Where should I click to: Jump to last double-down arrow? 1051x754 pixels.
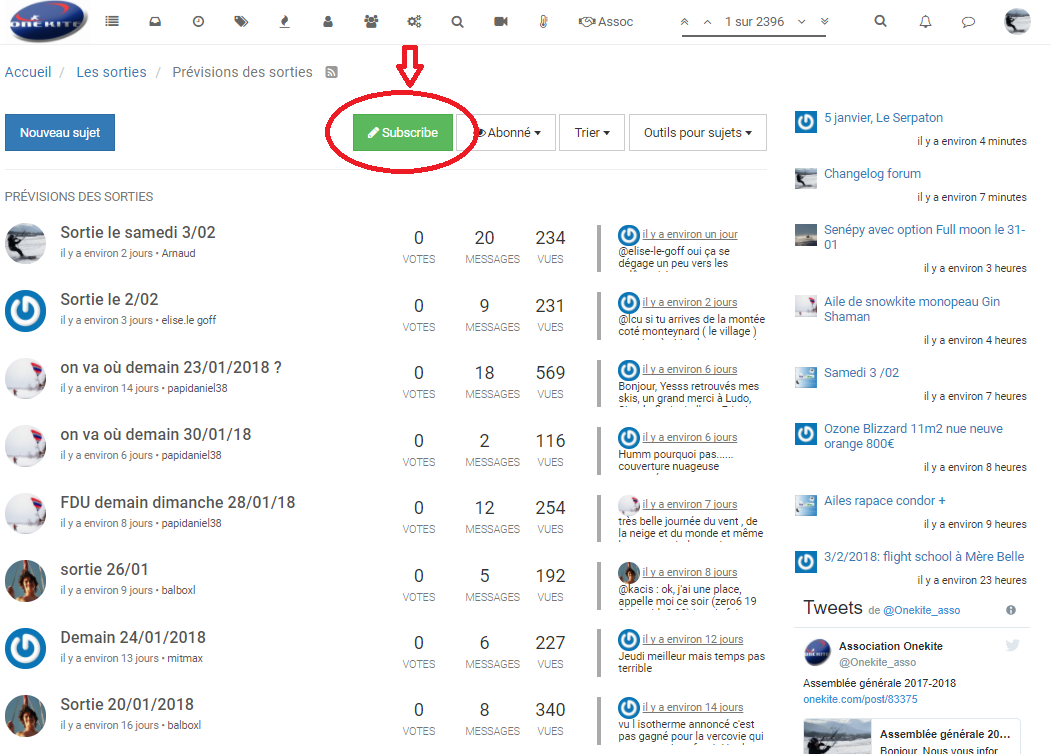[x=824, y=21]
